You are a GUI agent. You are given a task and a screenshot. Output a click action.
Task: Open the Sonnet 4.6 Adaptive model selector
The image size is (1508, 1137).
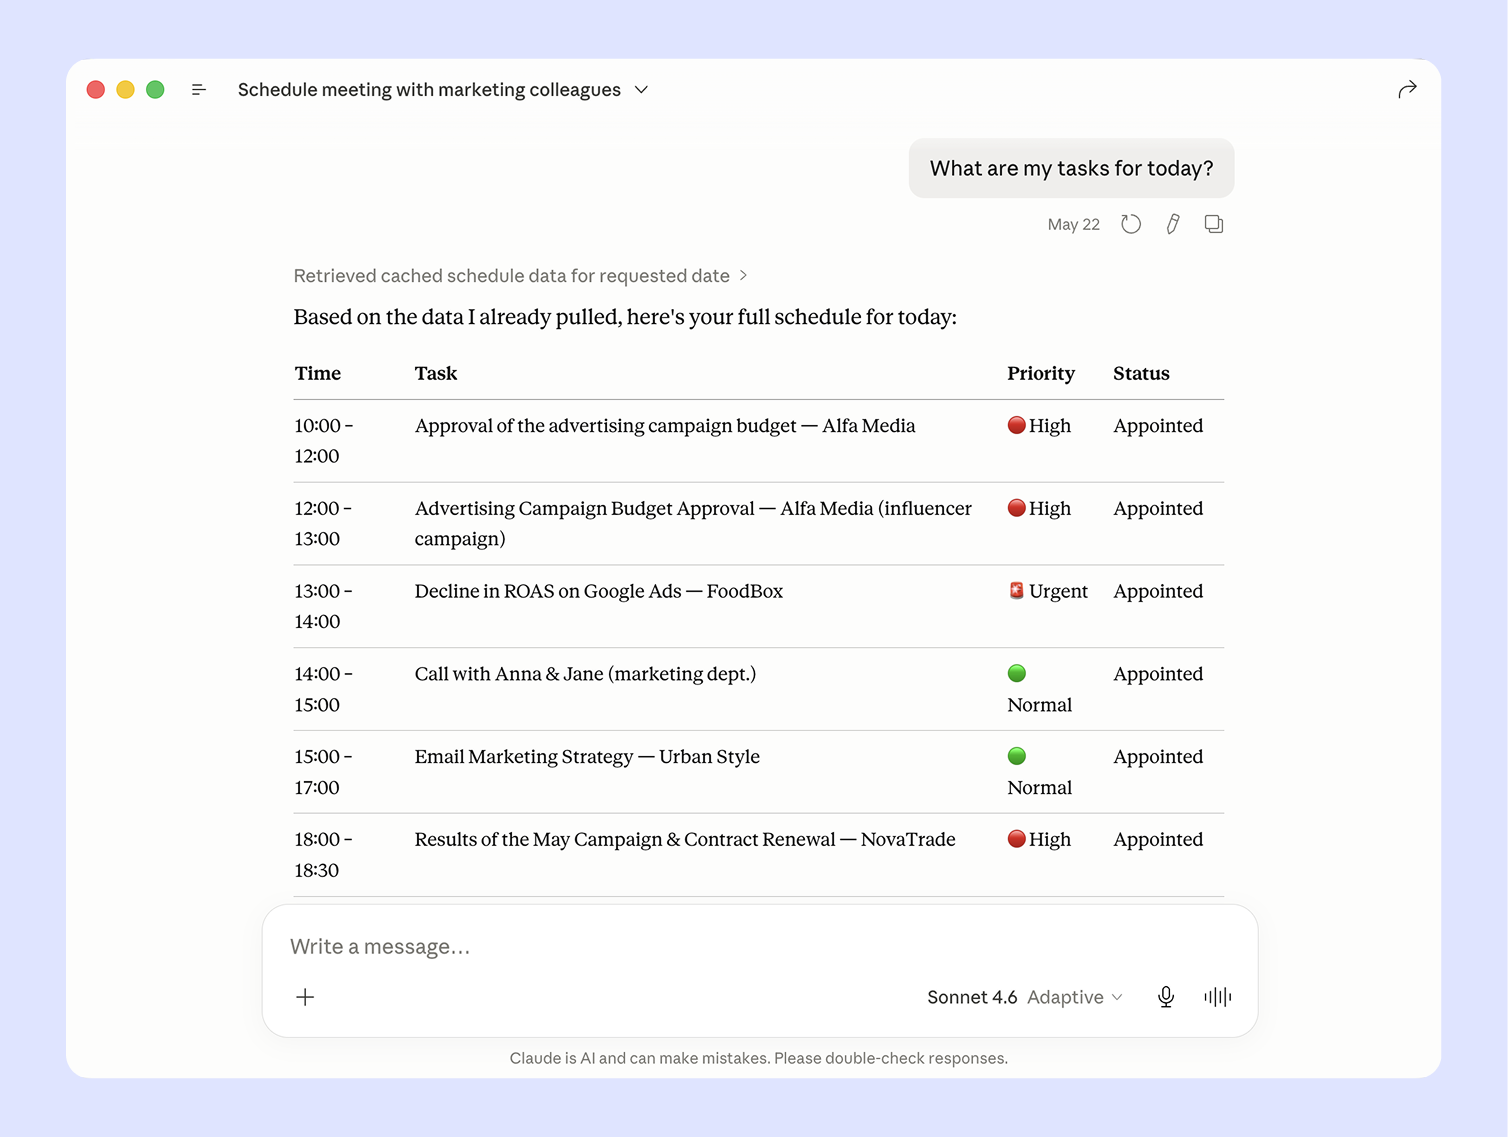pyautogui.click(x=1025, y=997)
